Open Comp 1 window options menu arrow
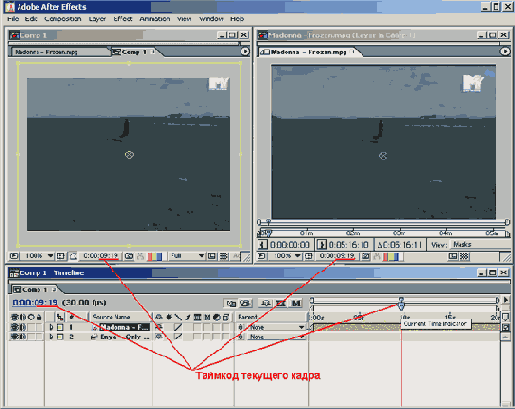515x409 pixels. [245, 51]
